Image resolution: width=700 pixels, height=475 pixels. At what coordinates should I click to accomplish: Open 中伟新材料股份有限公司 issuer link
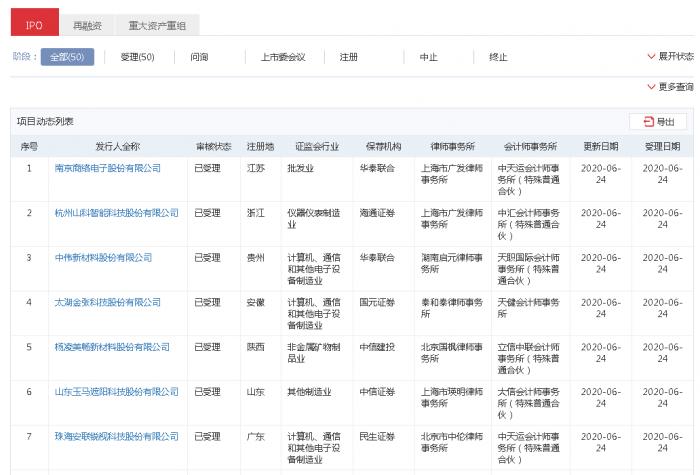103,257
